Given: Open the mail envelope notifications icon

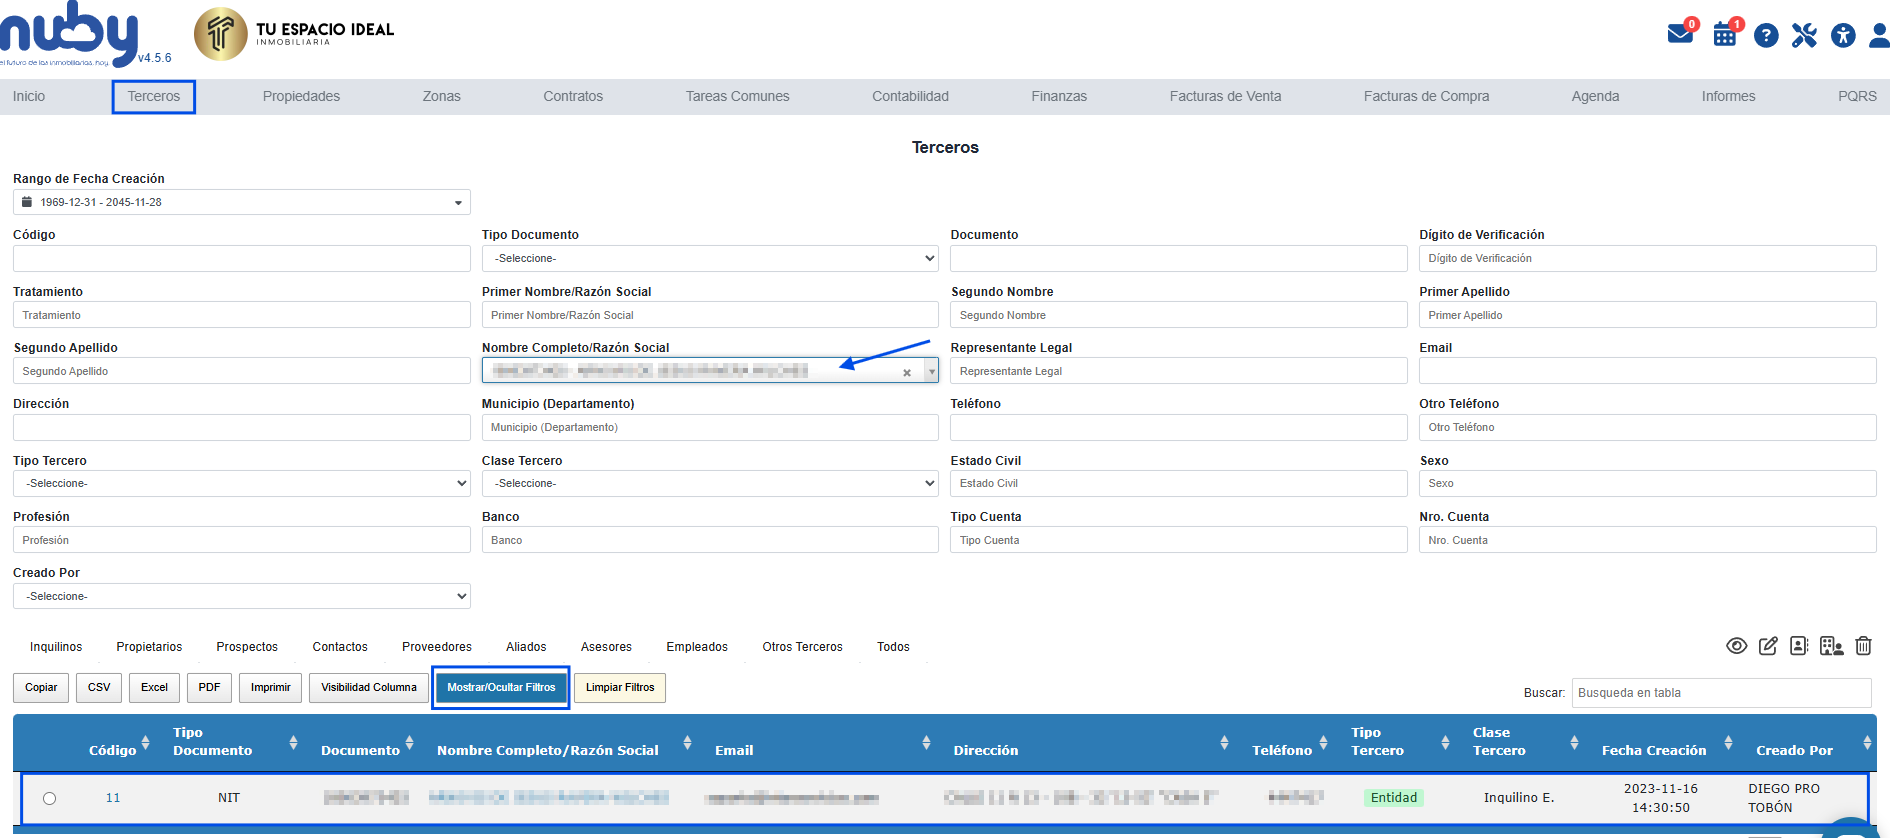Looking at the screenshot, I should tap(1680, 35).
